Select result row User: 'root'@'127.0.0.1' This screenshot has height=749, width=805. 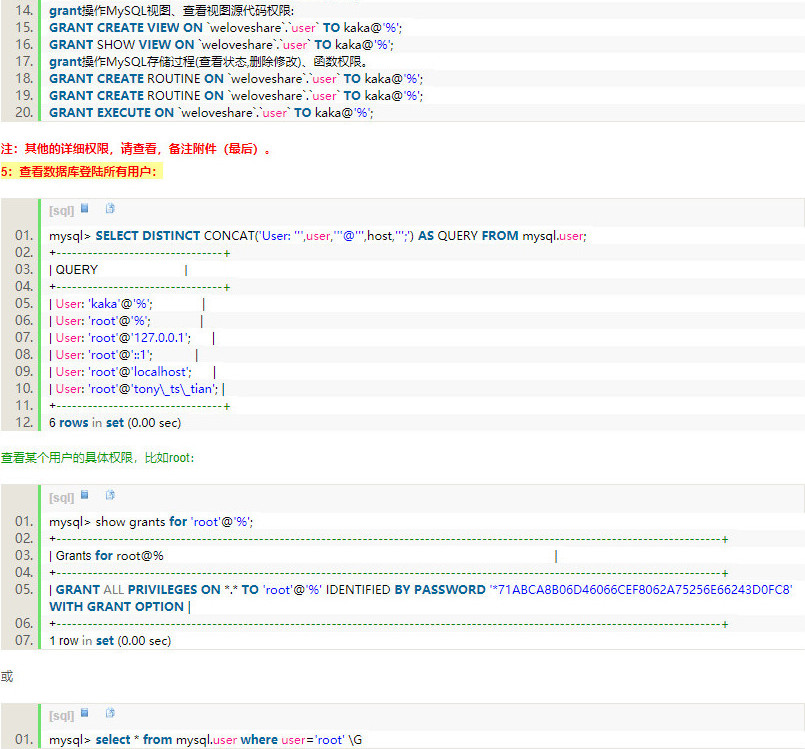[x=132, y=338]
